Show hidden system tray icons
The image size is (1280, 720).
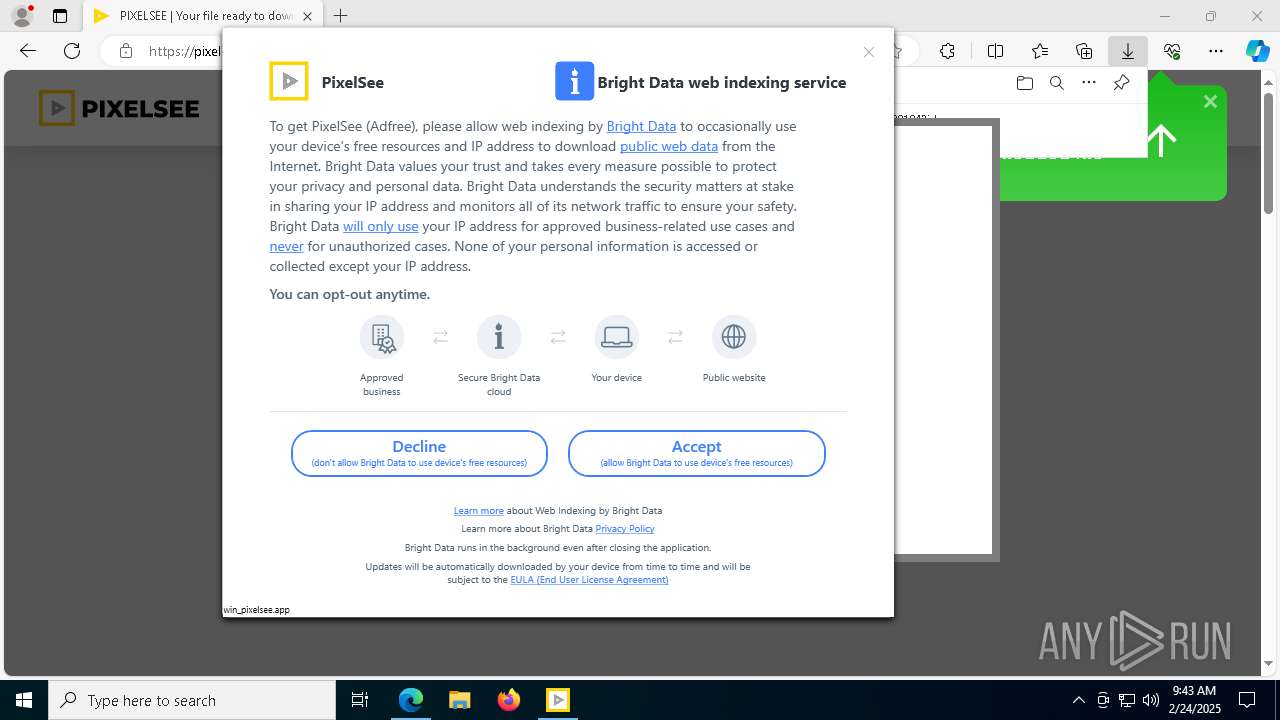(1078, 700)
